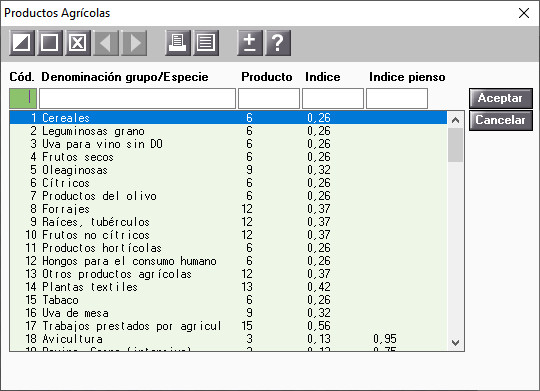Open help with the question mark icon

[x=278, y=43]
